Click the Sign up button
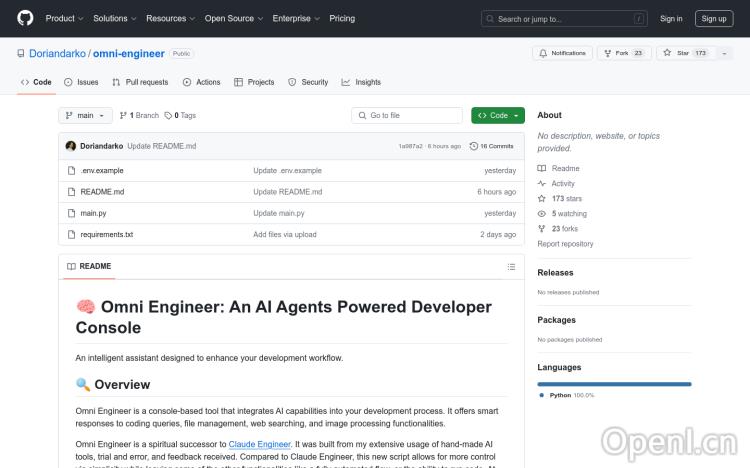Viewport: 750px width, 468px height. (x=714, y=18)
